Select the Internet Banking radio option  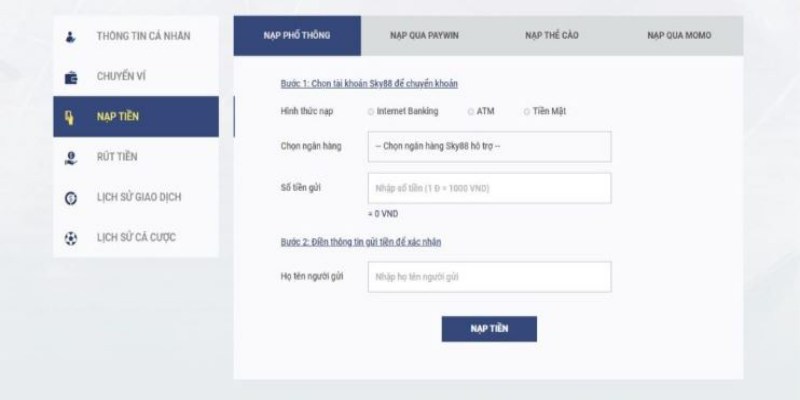click(371, 112)
